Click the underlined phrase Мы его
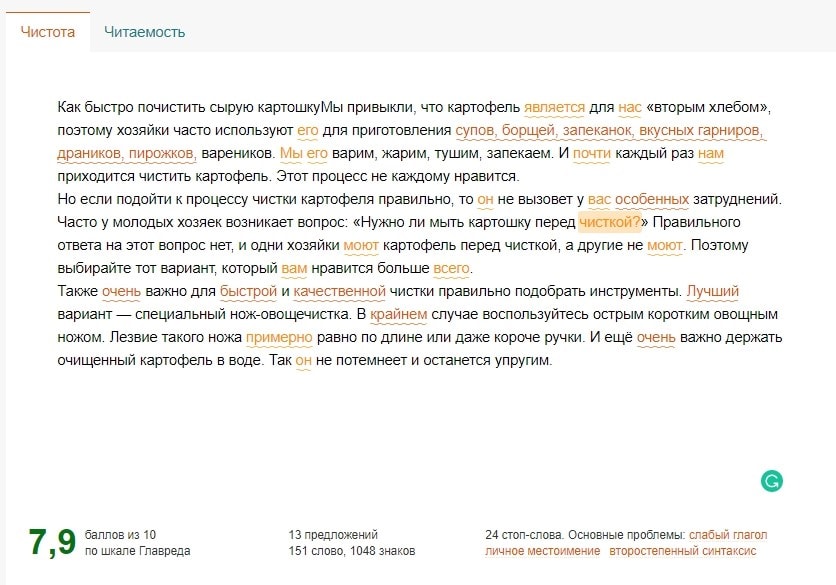 pyautogui.click(x=304, y=154)
